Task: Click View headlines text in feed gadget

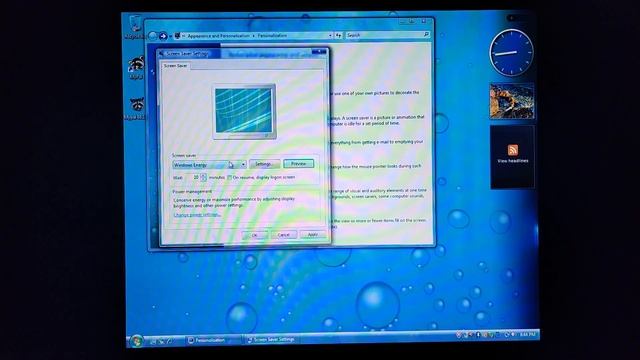Action: pos(513,161)
